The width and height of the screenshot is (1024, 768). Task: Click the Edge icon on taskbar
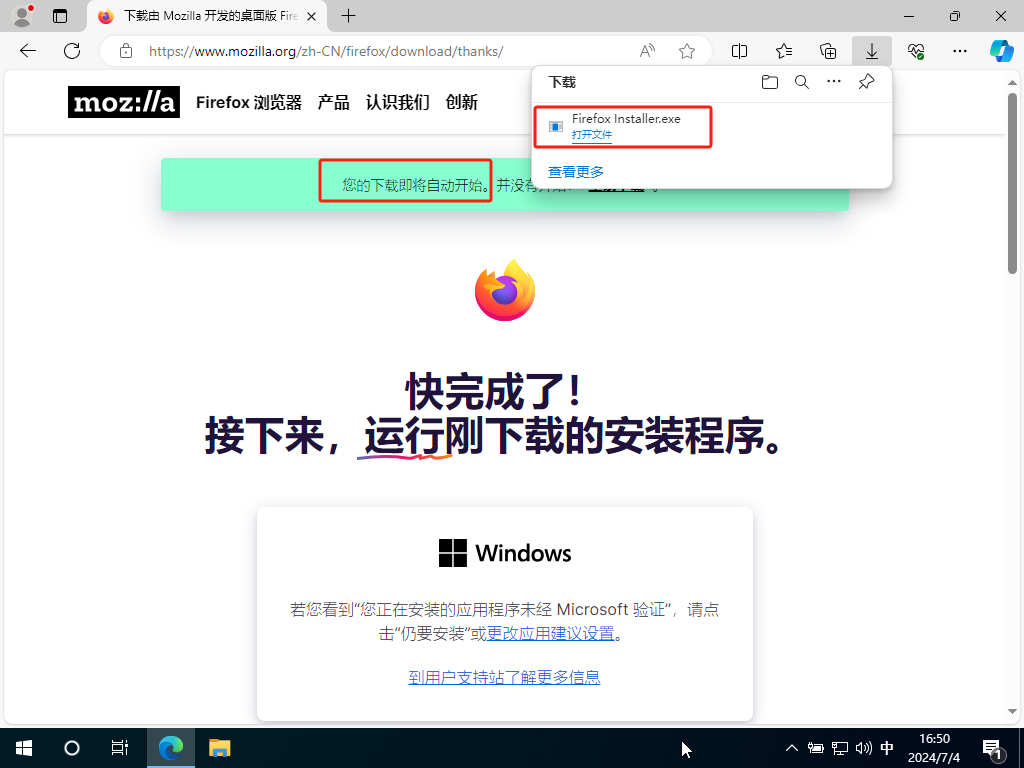pyautogui.click(x=171, y=748)
